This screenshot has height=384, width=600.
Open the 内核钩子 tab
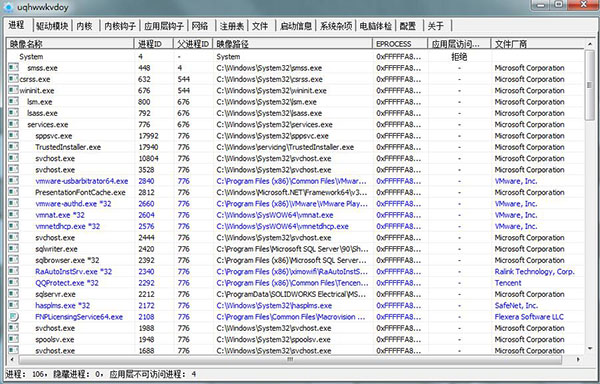tap(120, 26)
